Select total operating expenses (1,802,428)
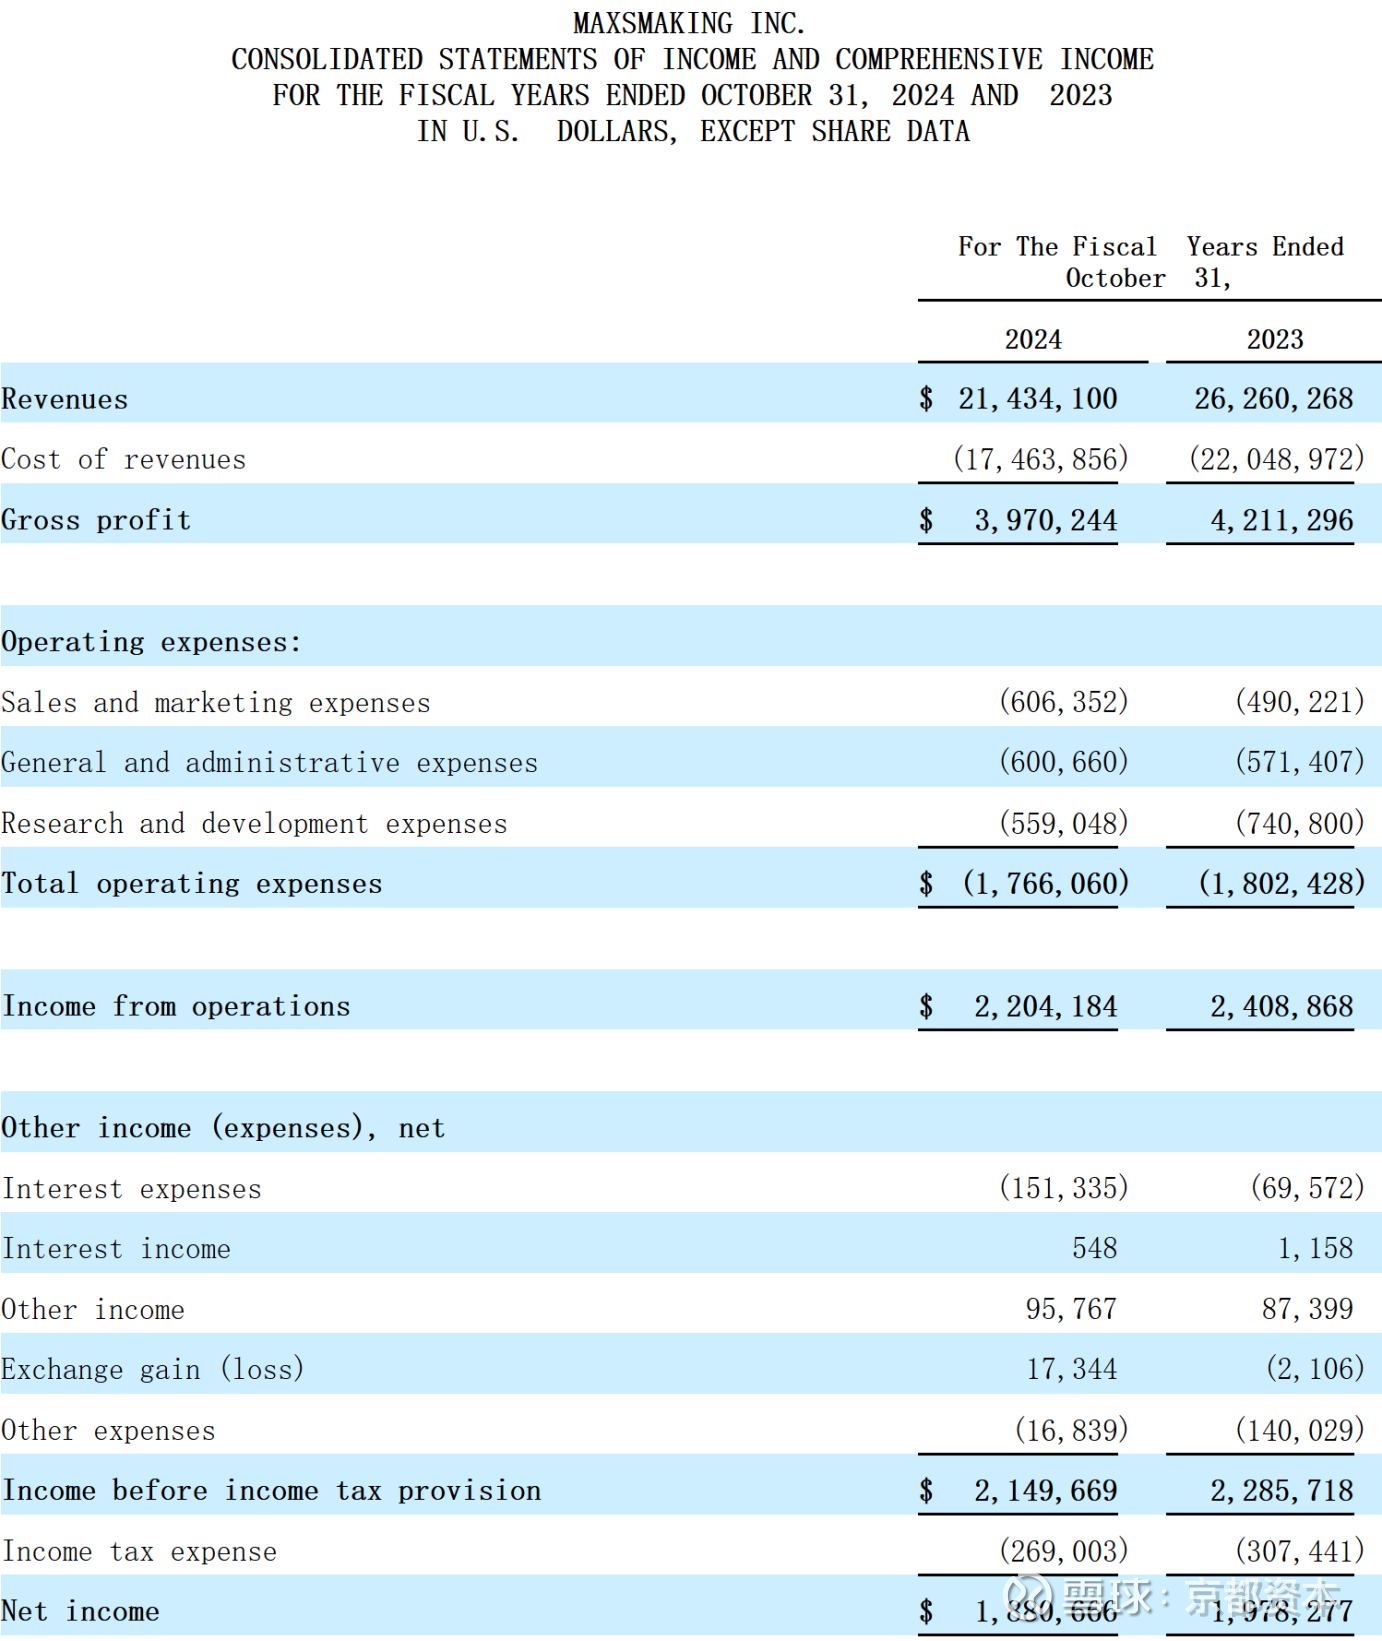The width and height of the screenshot is (1382, 1641). click(1282, 883)
